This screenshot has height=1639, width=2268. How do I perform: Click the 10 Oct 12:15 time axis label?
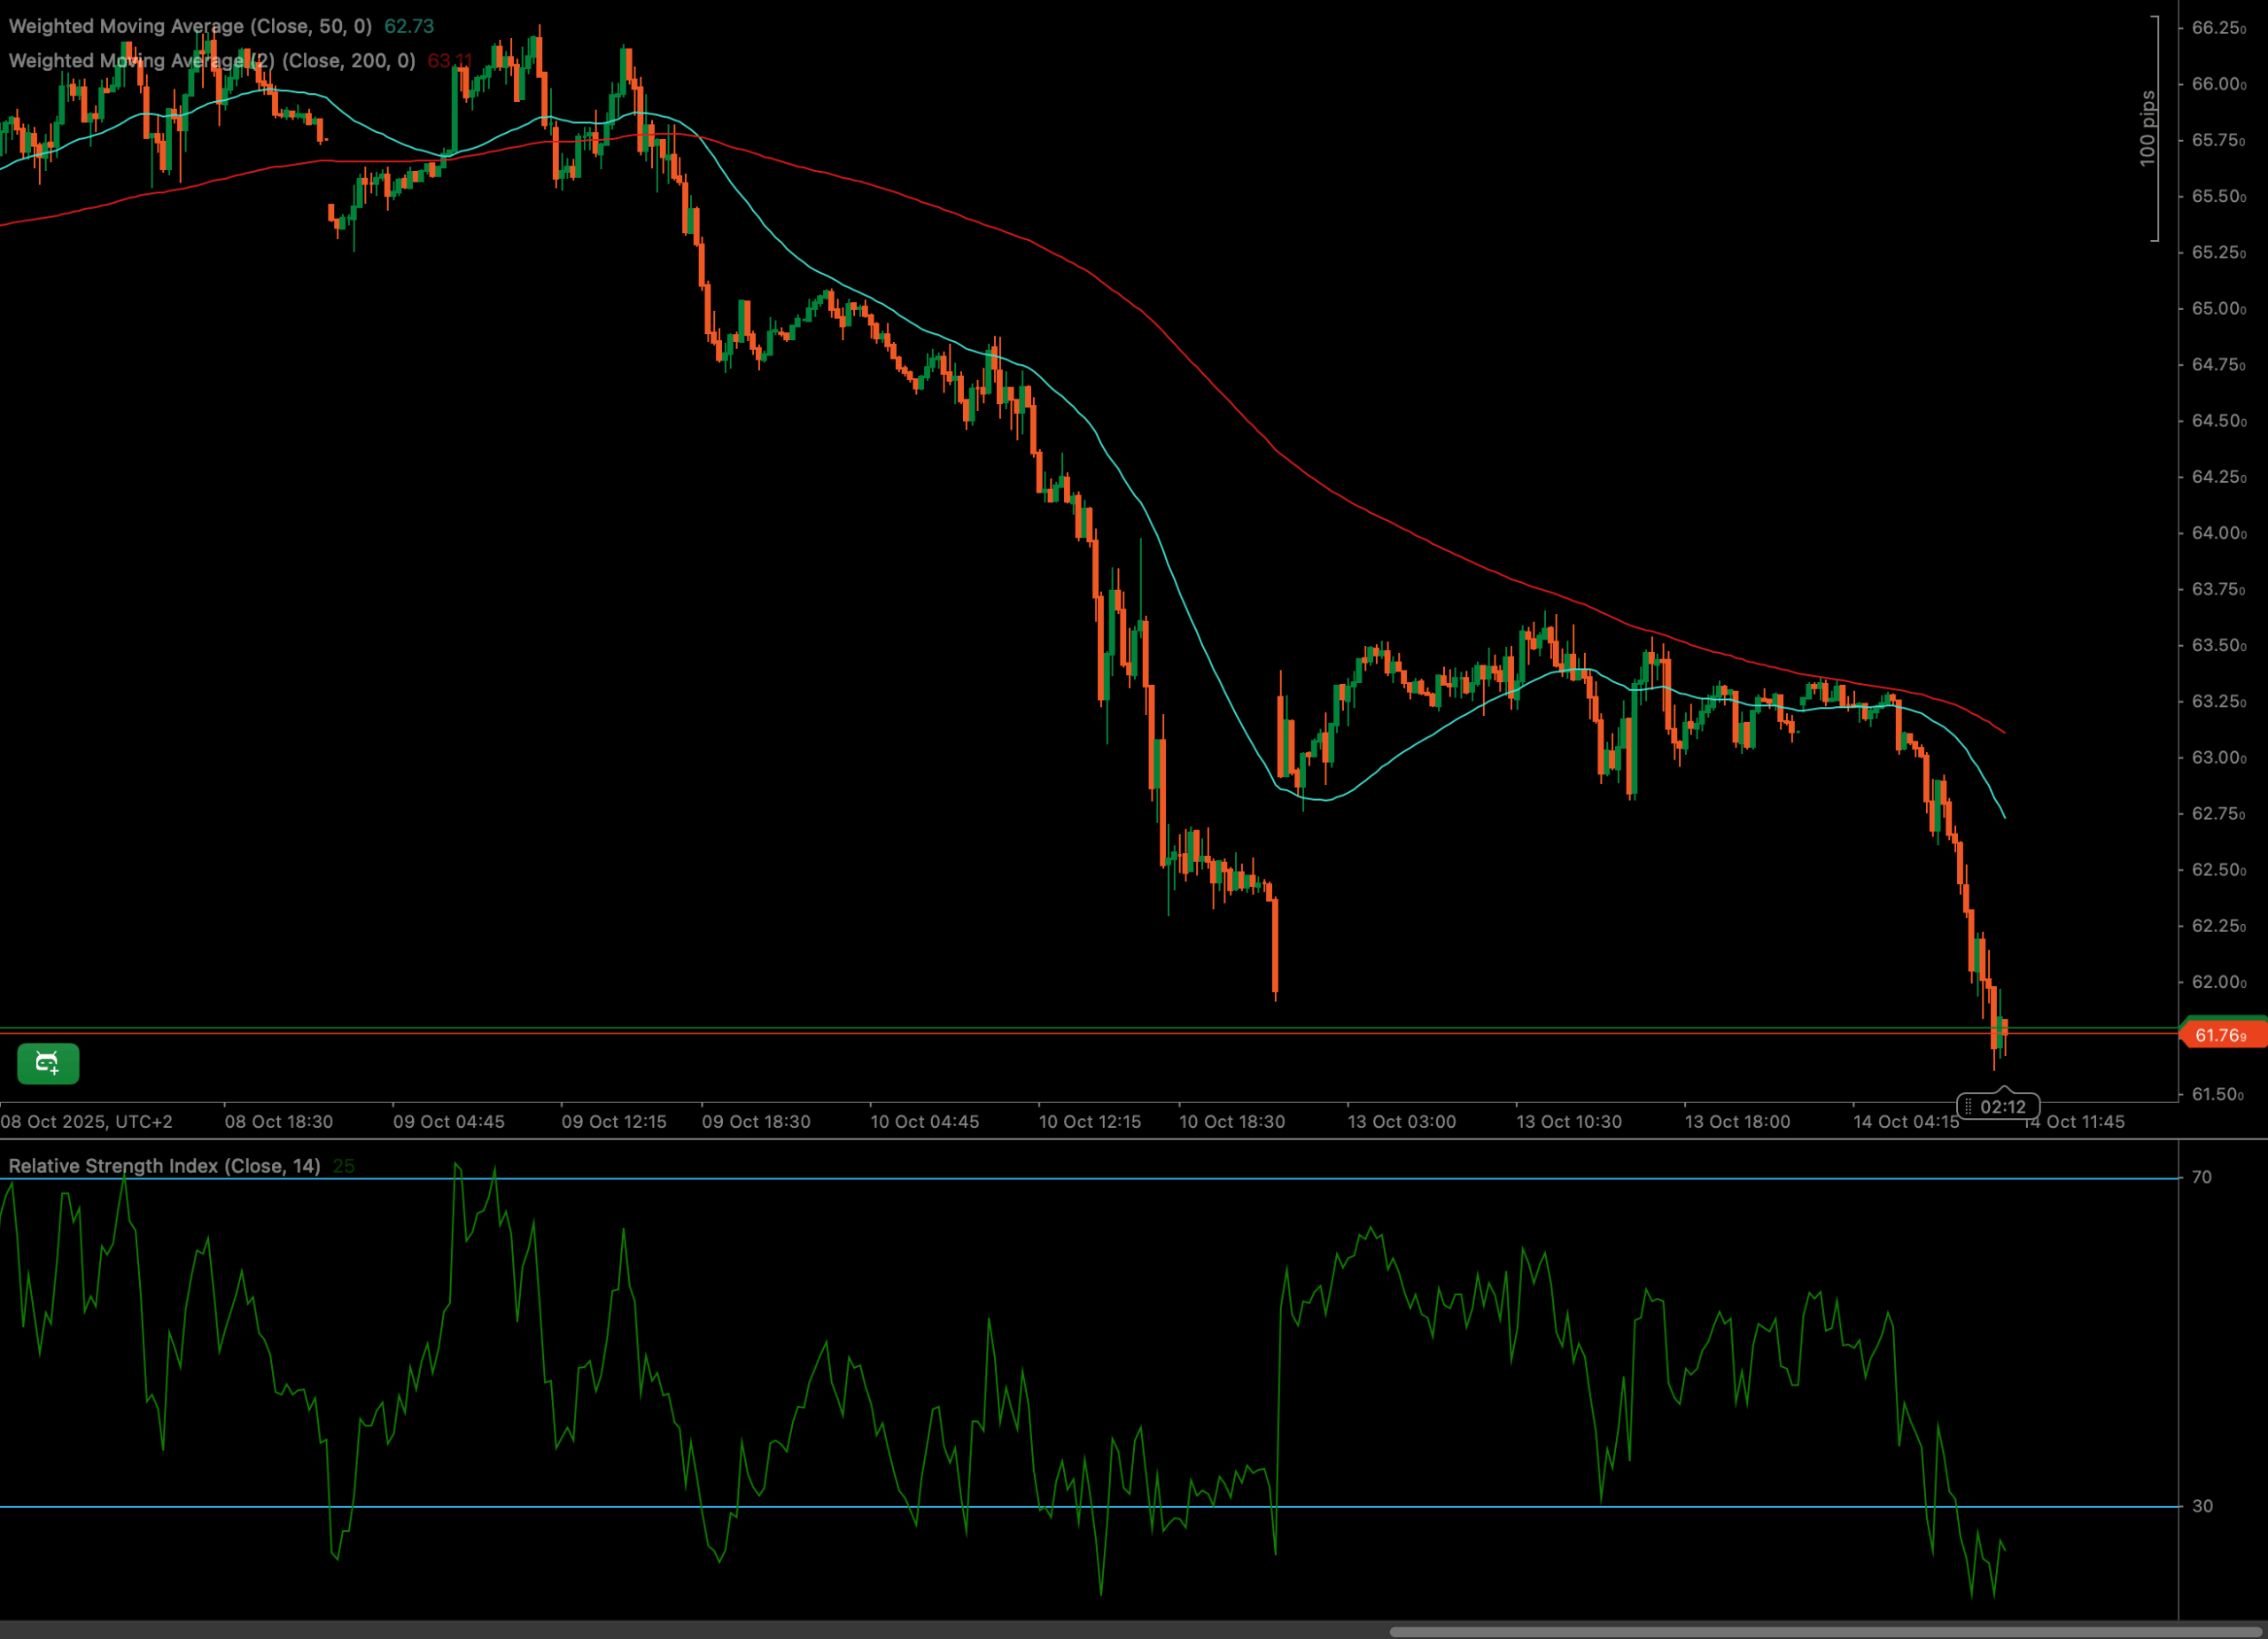click(1089, 1122)
